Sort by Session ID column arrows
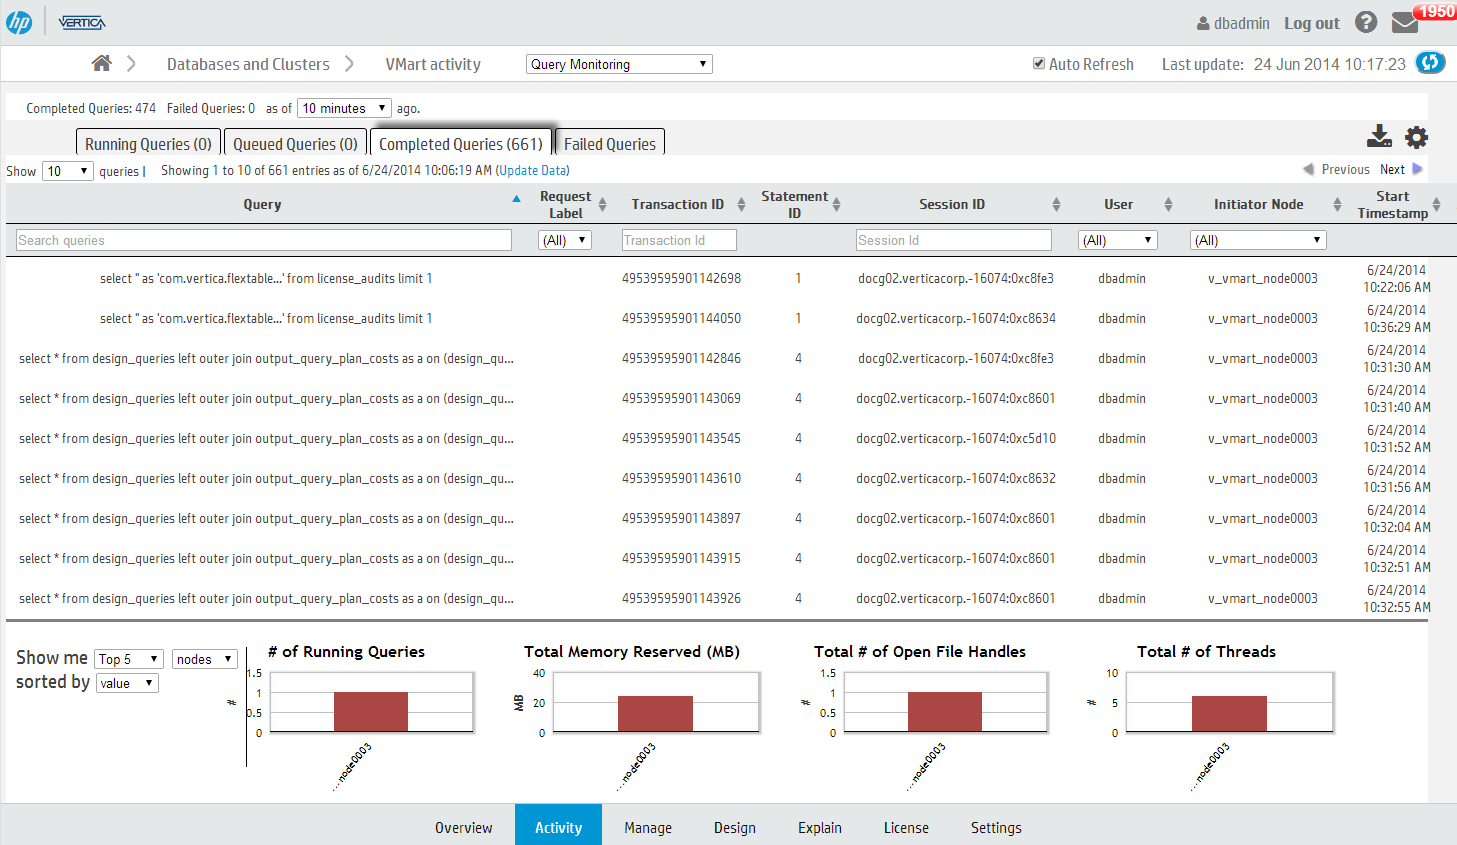 (1056, 204)
